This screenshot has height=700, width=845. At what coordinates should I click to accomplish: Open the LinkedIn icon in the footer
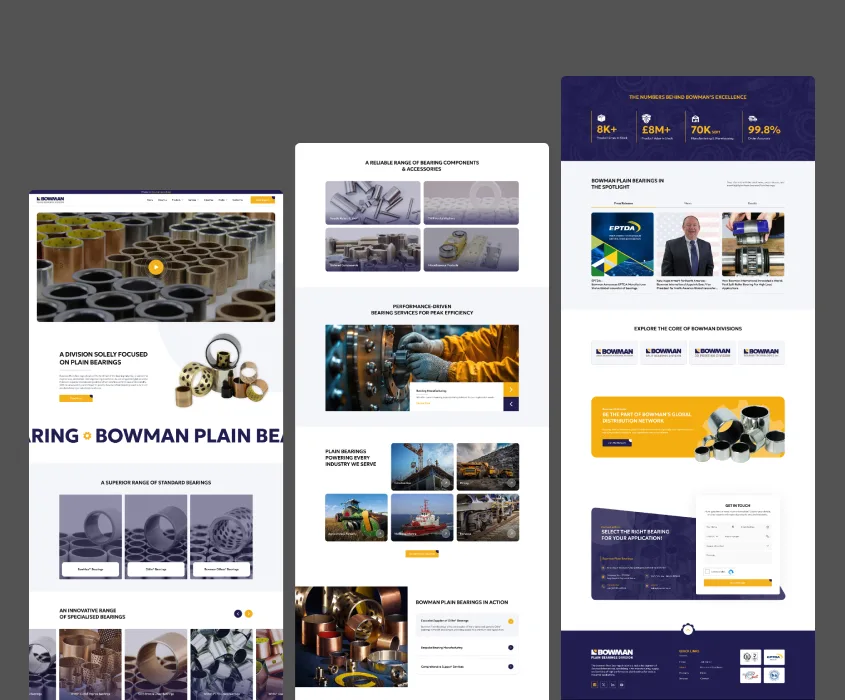[613, 684]
